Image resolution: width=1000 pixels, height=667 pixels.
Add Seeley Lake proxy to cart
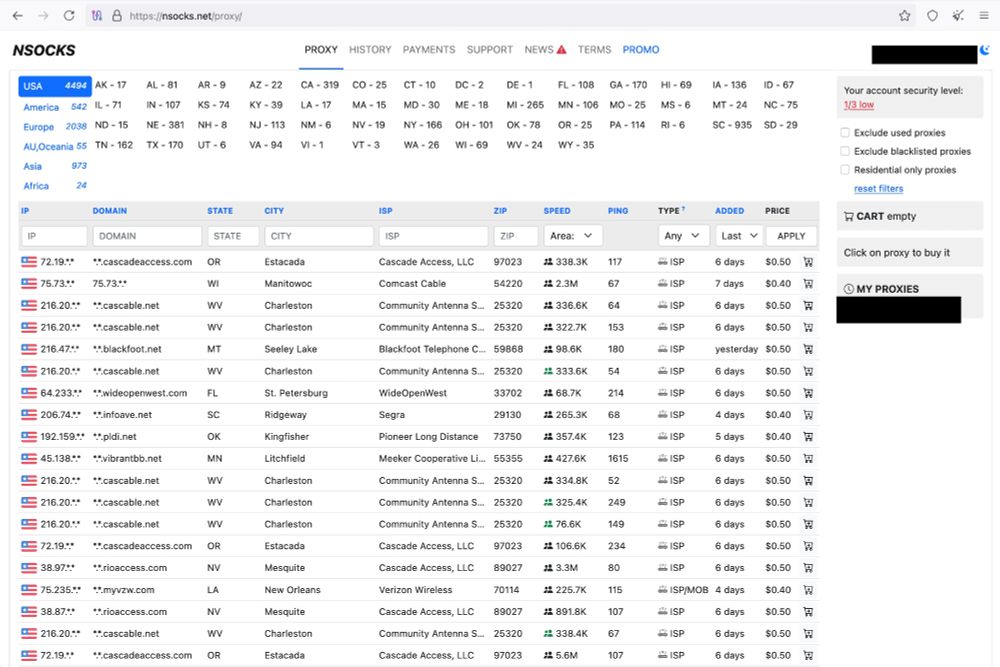pos(808,349)
